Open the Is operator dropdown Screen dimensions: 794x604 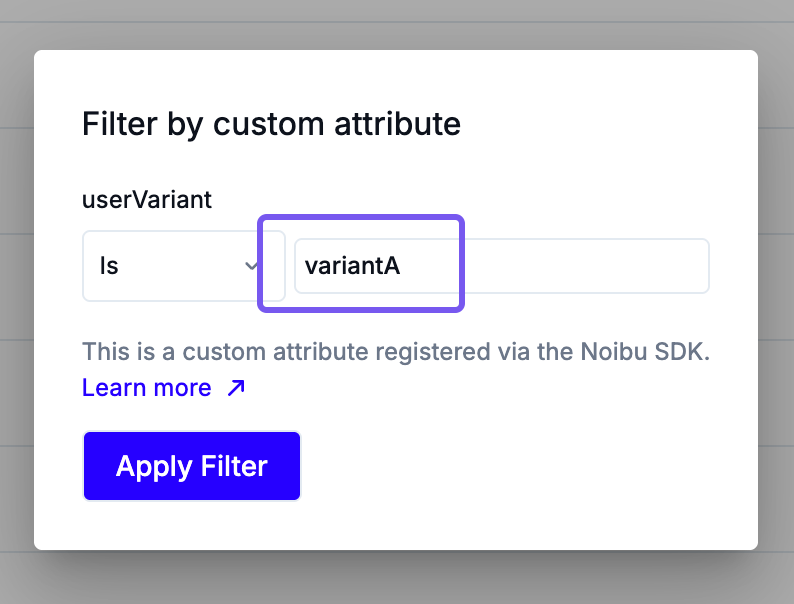[184, 266]
